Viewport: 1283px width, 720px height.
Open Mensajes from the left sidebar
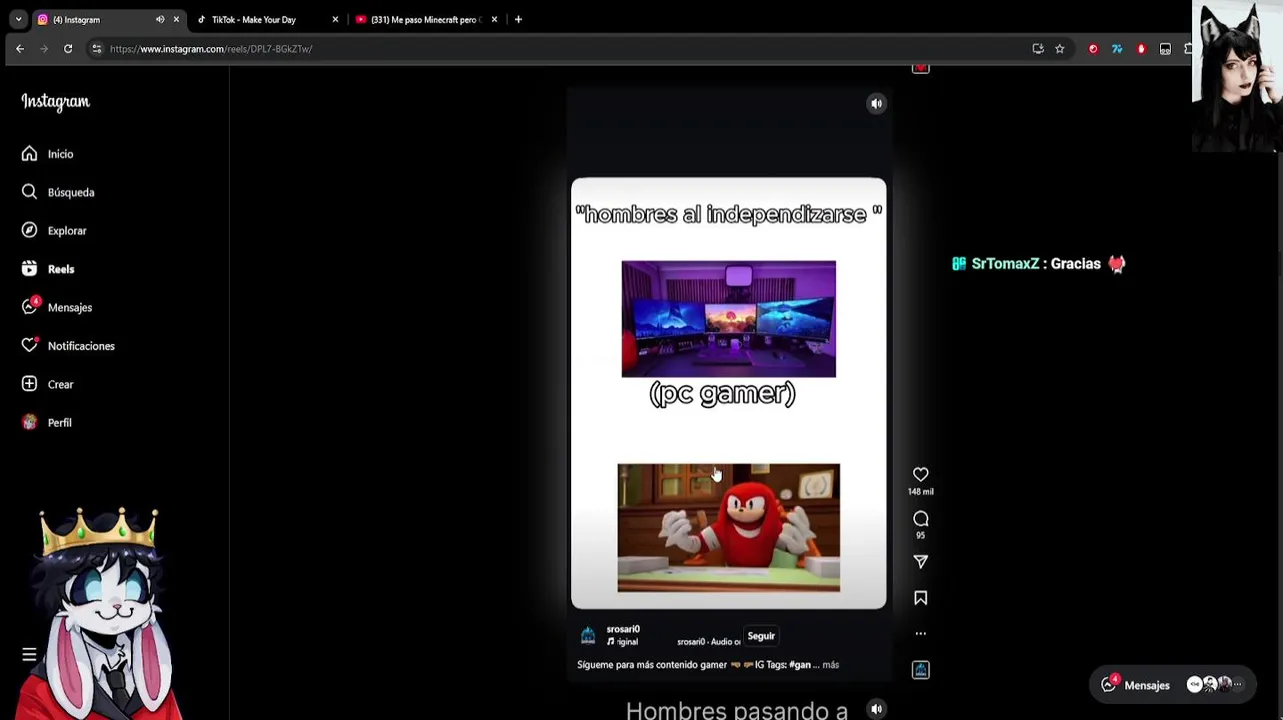coord(57,307)
